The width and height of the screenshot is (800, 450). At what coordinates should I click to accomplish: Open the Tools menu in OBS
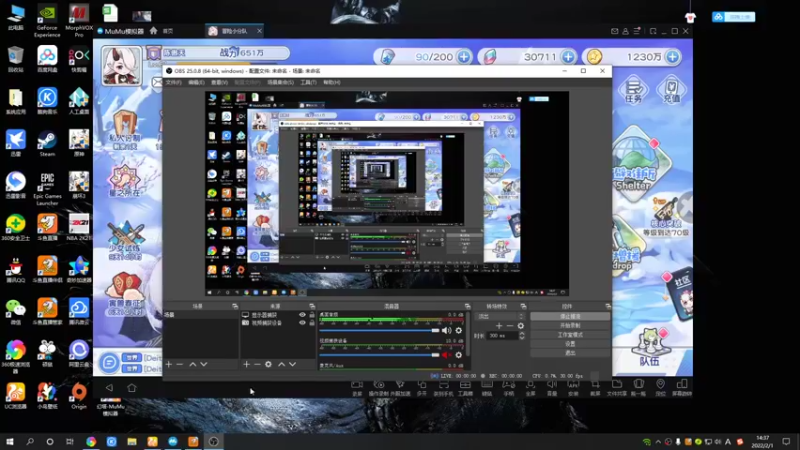tap(309, 82)
